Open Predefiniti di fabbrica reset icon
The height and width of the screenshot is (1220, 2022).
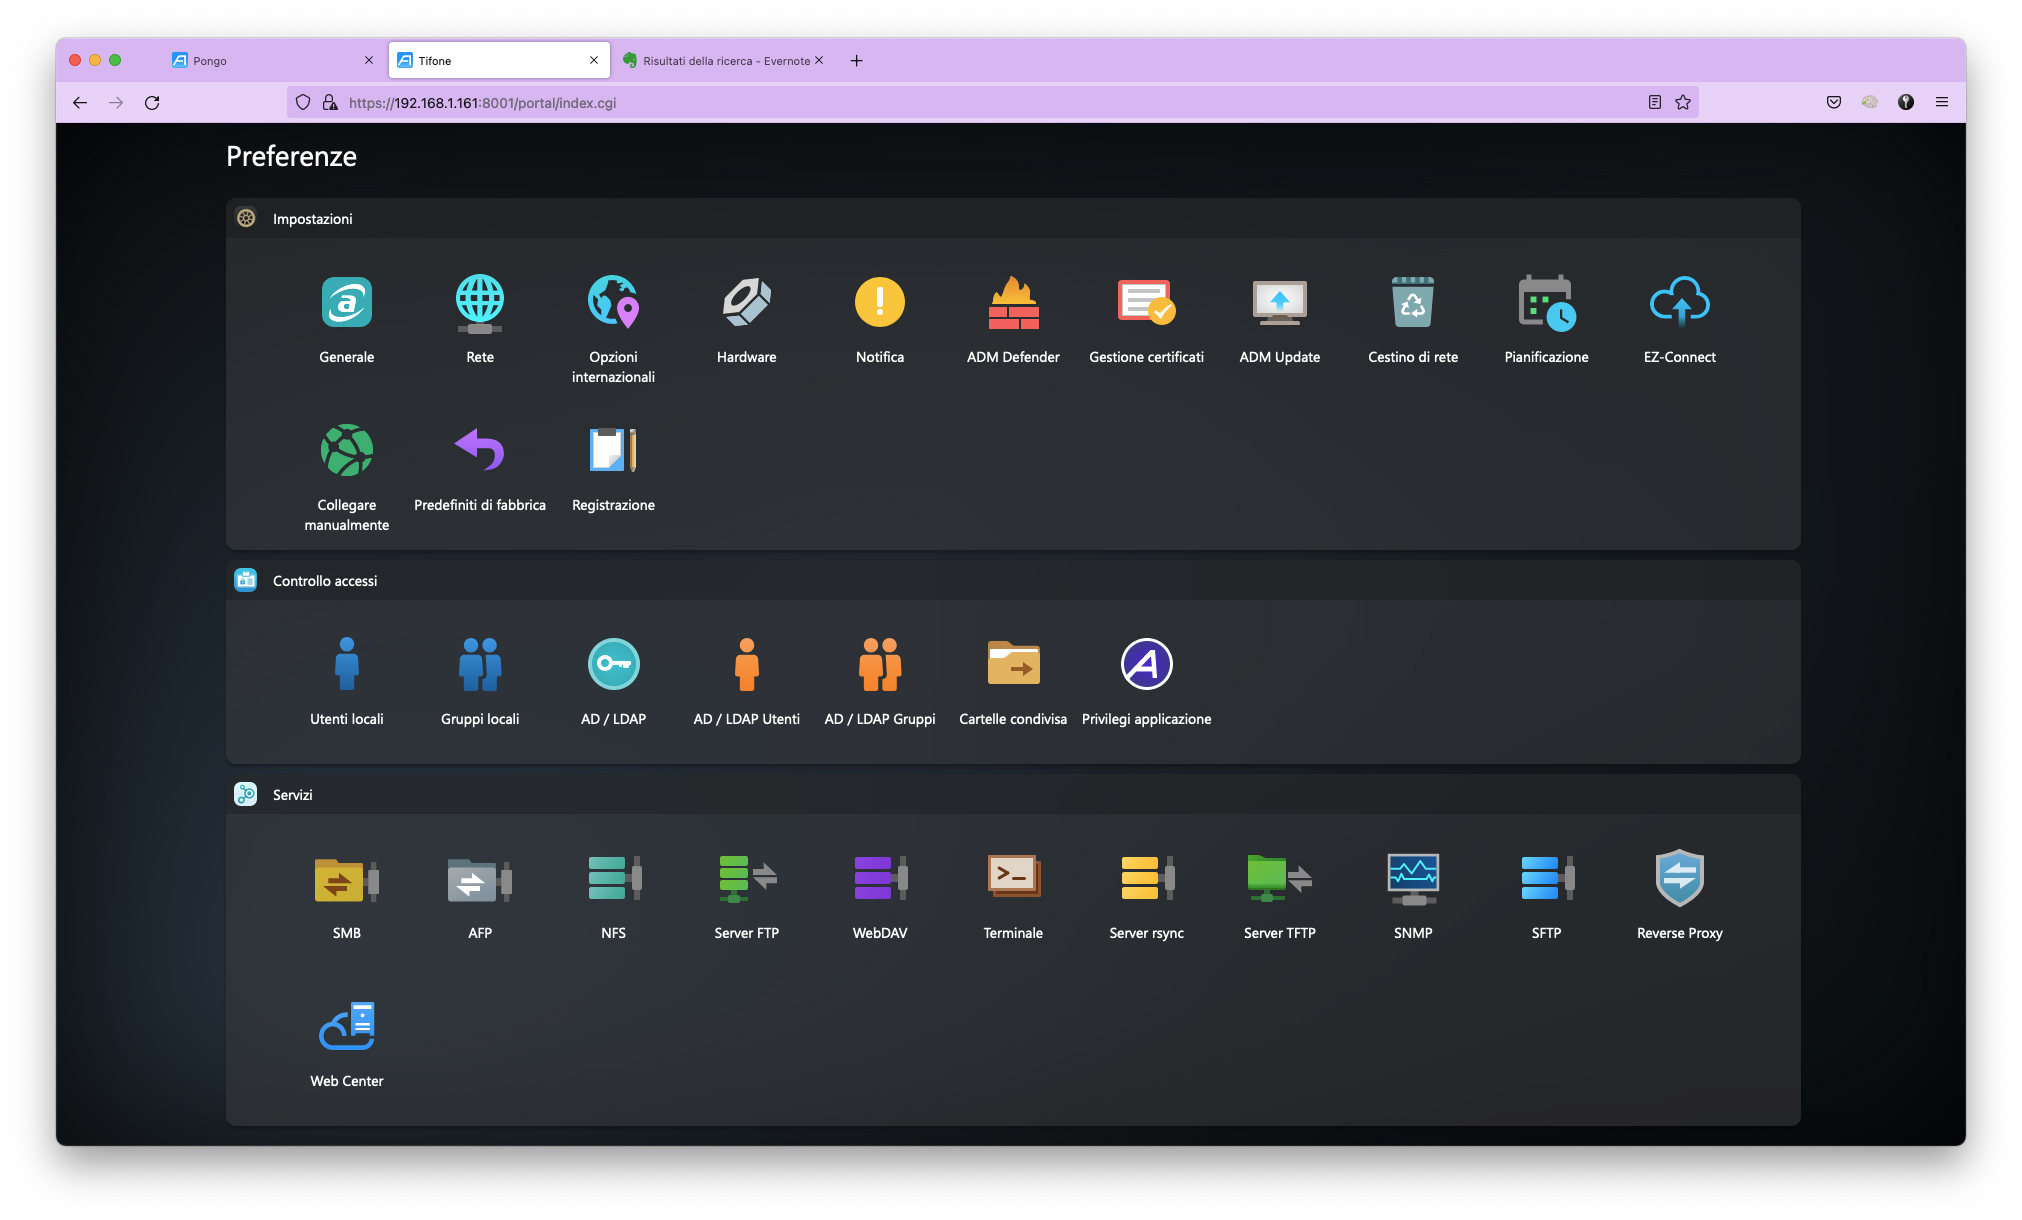tap(480, 451)
